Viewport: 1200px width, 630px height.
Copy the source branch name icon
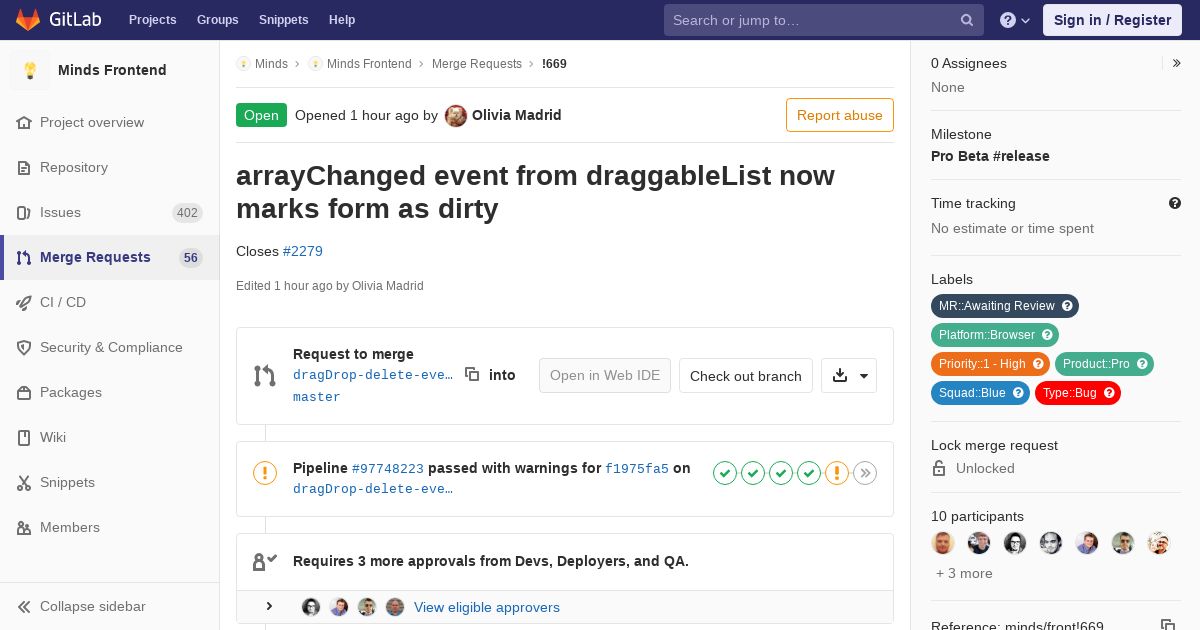point(472,374)
